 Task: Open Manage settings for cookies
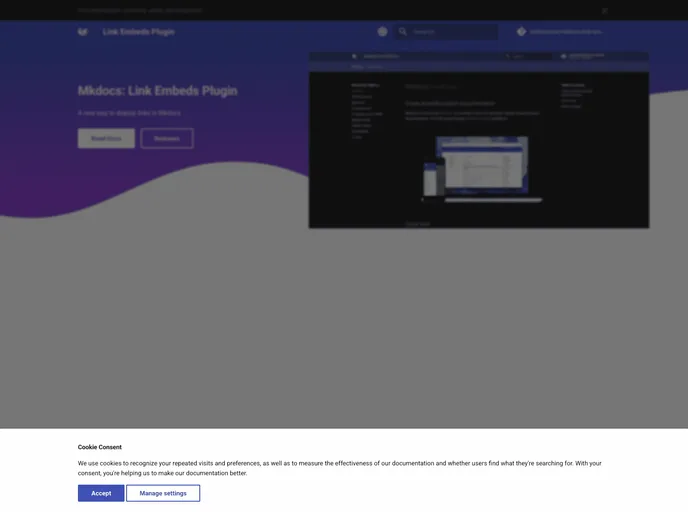pyautogui.click(x=163, y=493)
